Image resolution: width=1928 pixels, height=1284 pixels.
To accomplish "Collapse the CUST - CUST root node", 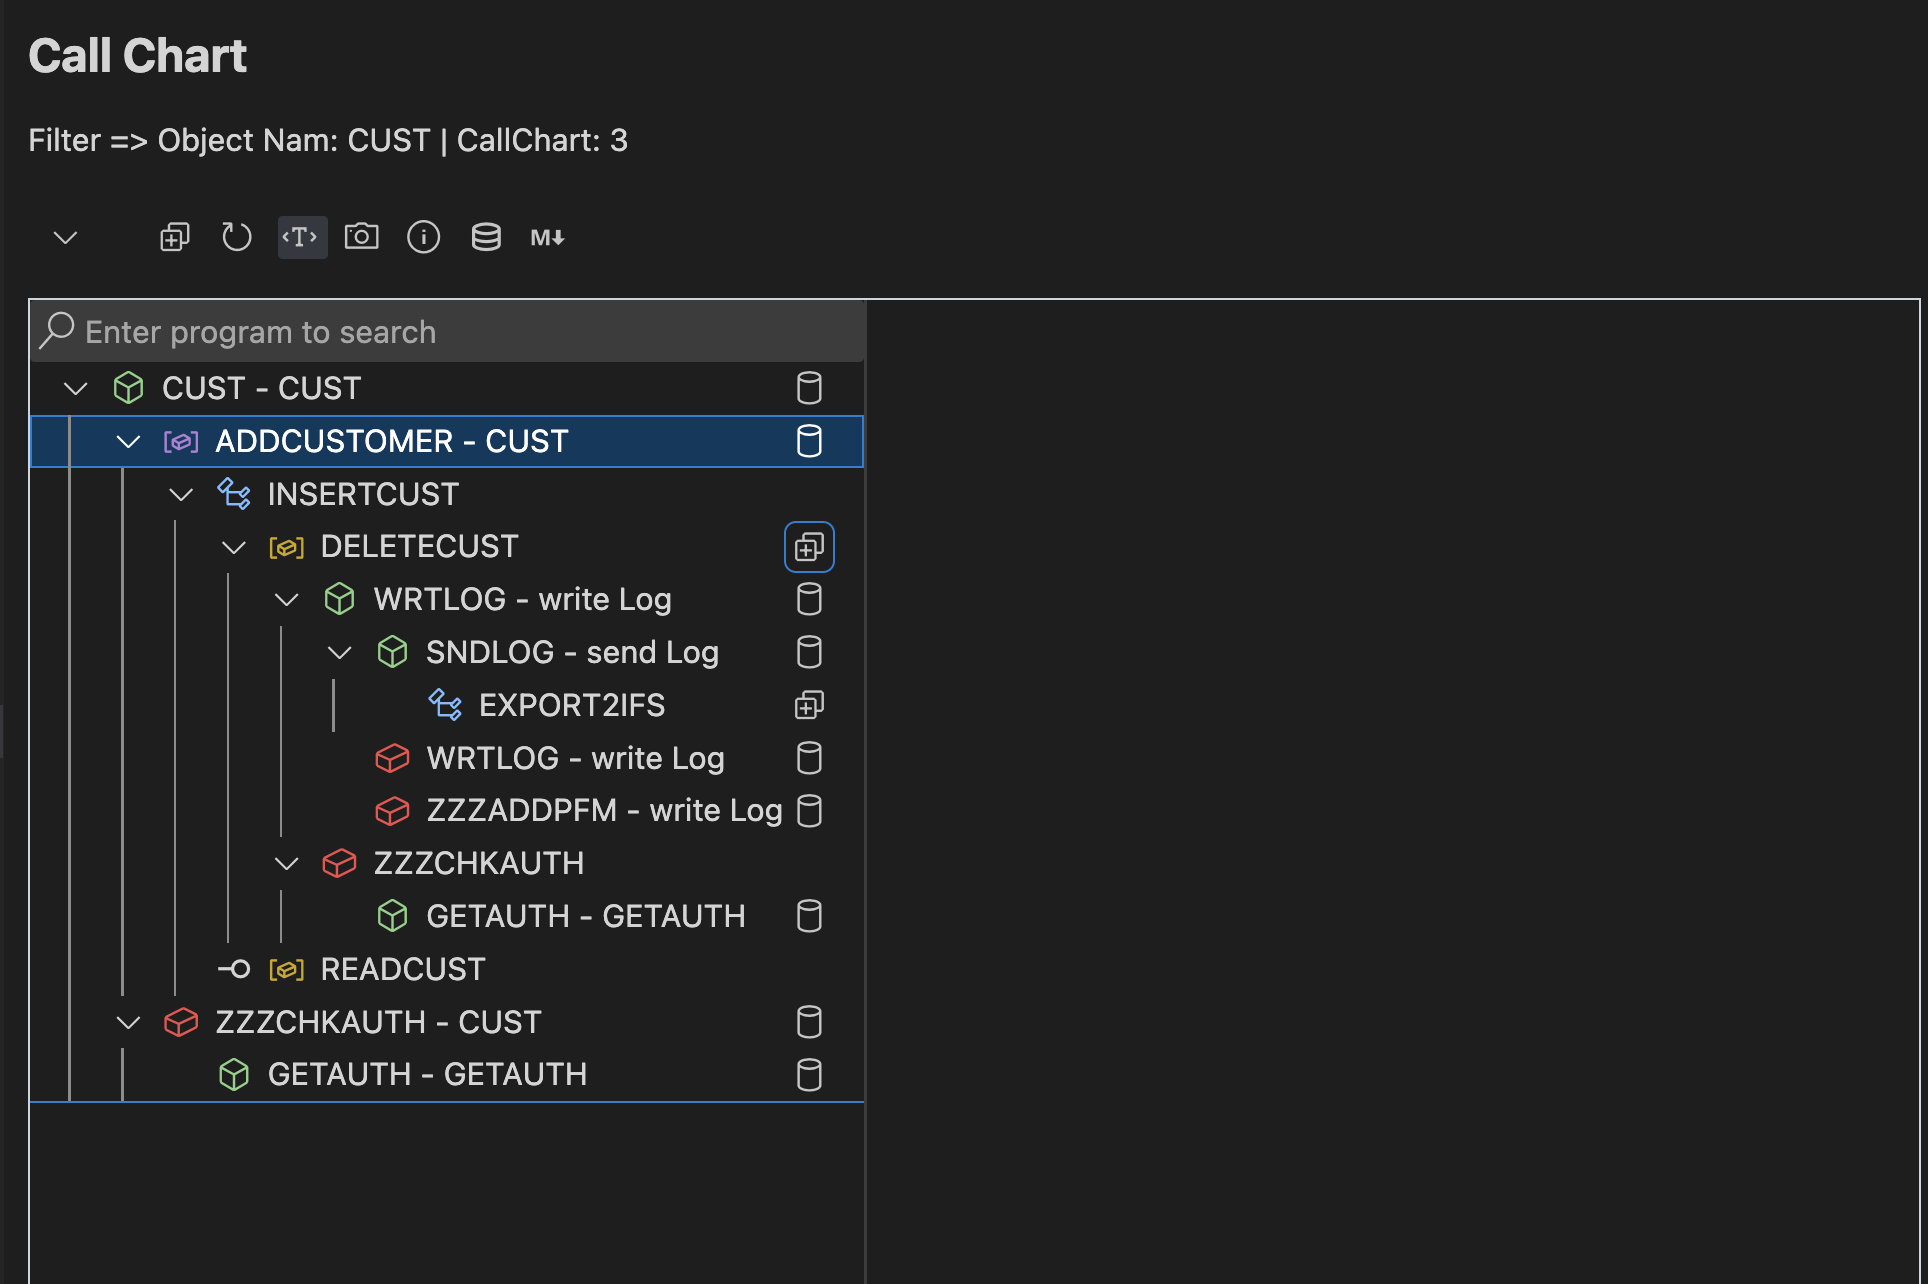I will pos(76,388).
